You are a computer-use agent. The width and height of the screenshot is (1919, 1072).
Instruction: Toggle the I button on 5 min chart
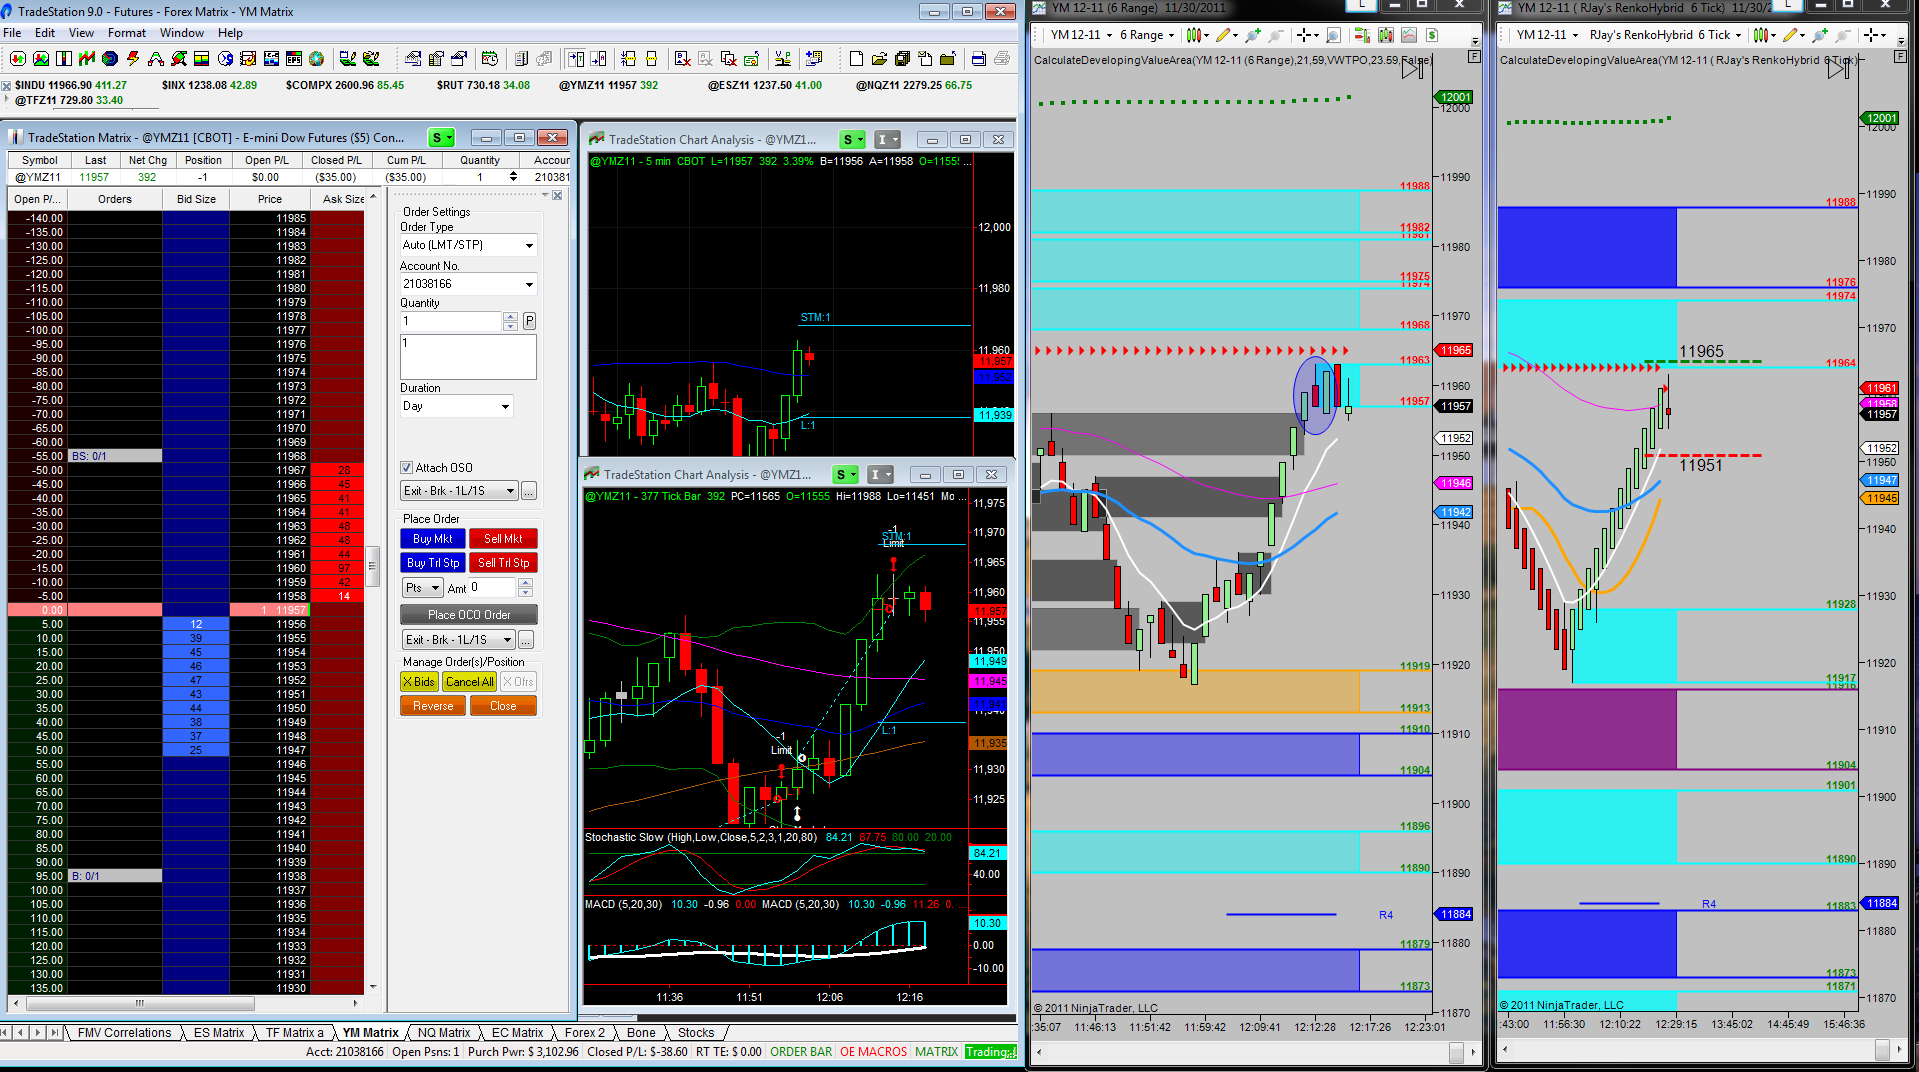coord(888,140)
